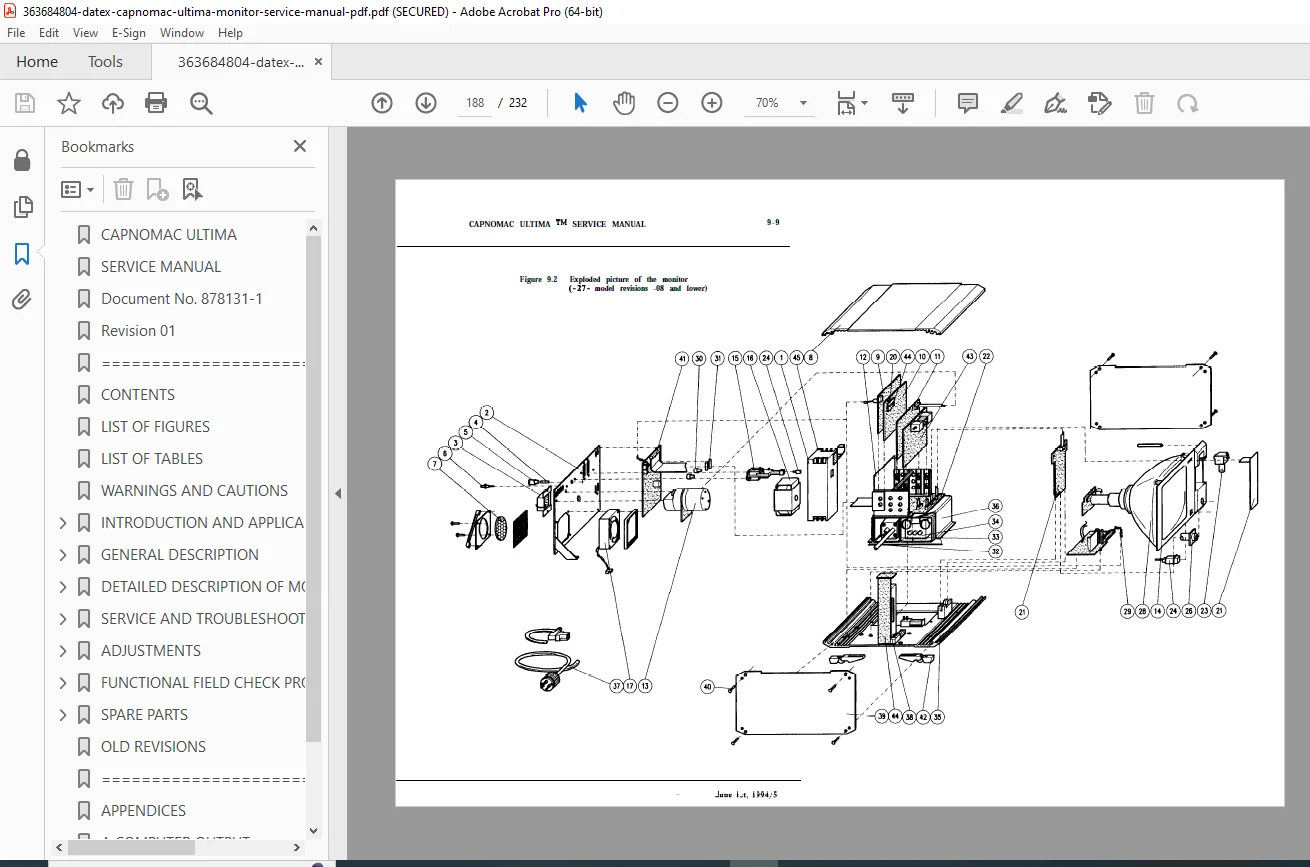The width and height of the screenshot is (1310, 867).
Task: Go to LIST OF FIGURES bookmark
Action: tap(155, 427)
